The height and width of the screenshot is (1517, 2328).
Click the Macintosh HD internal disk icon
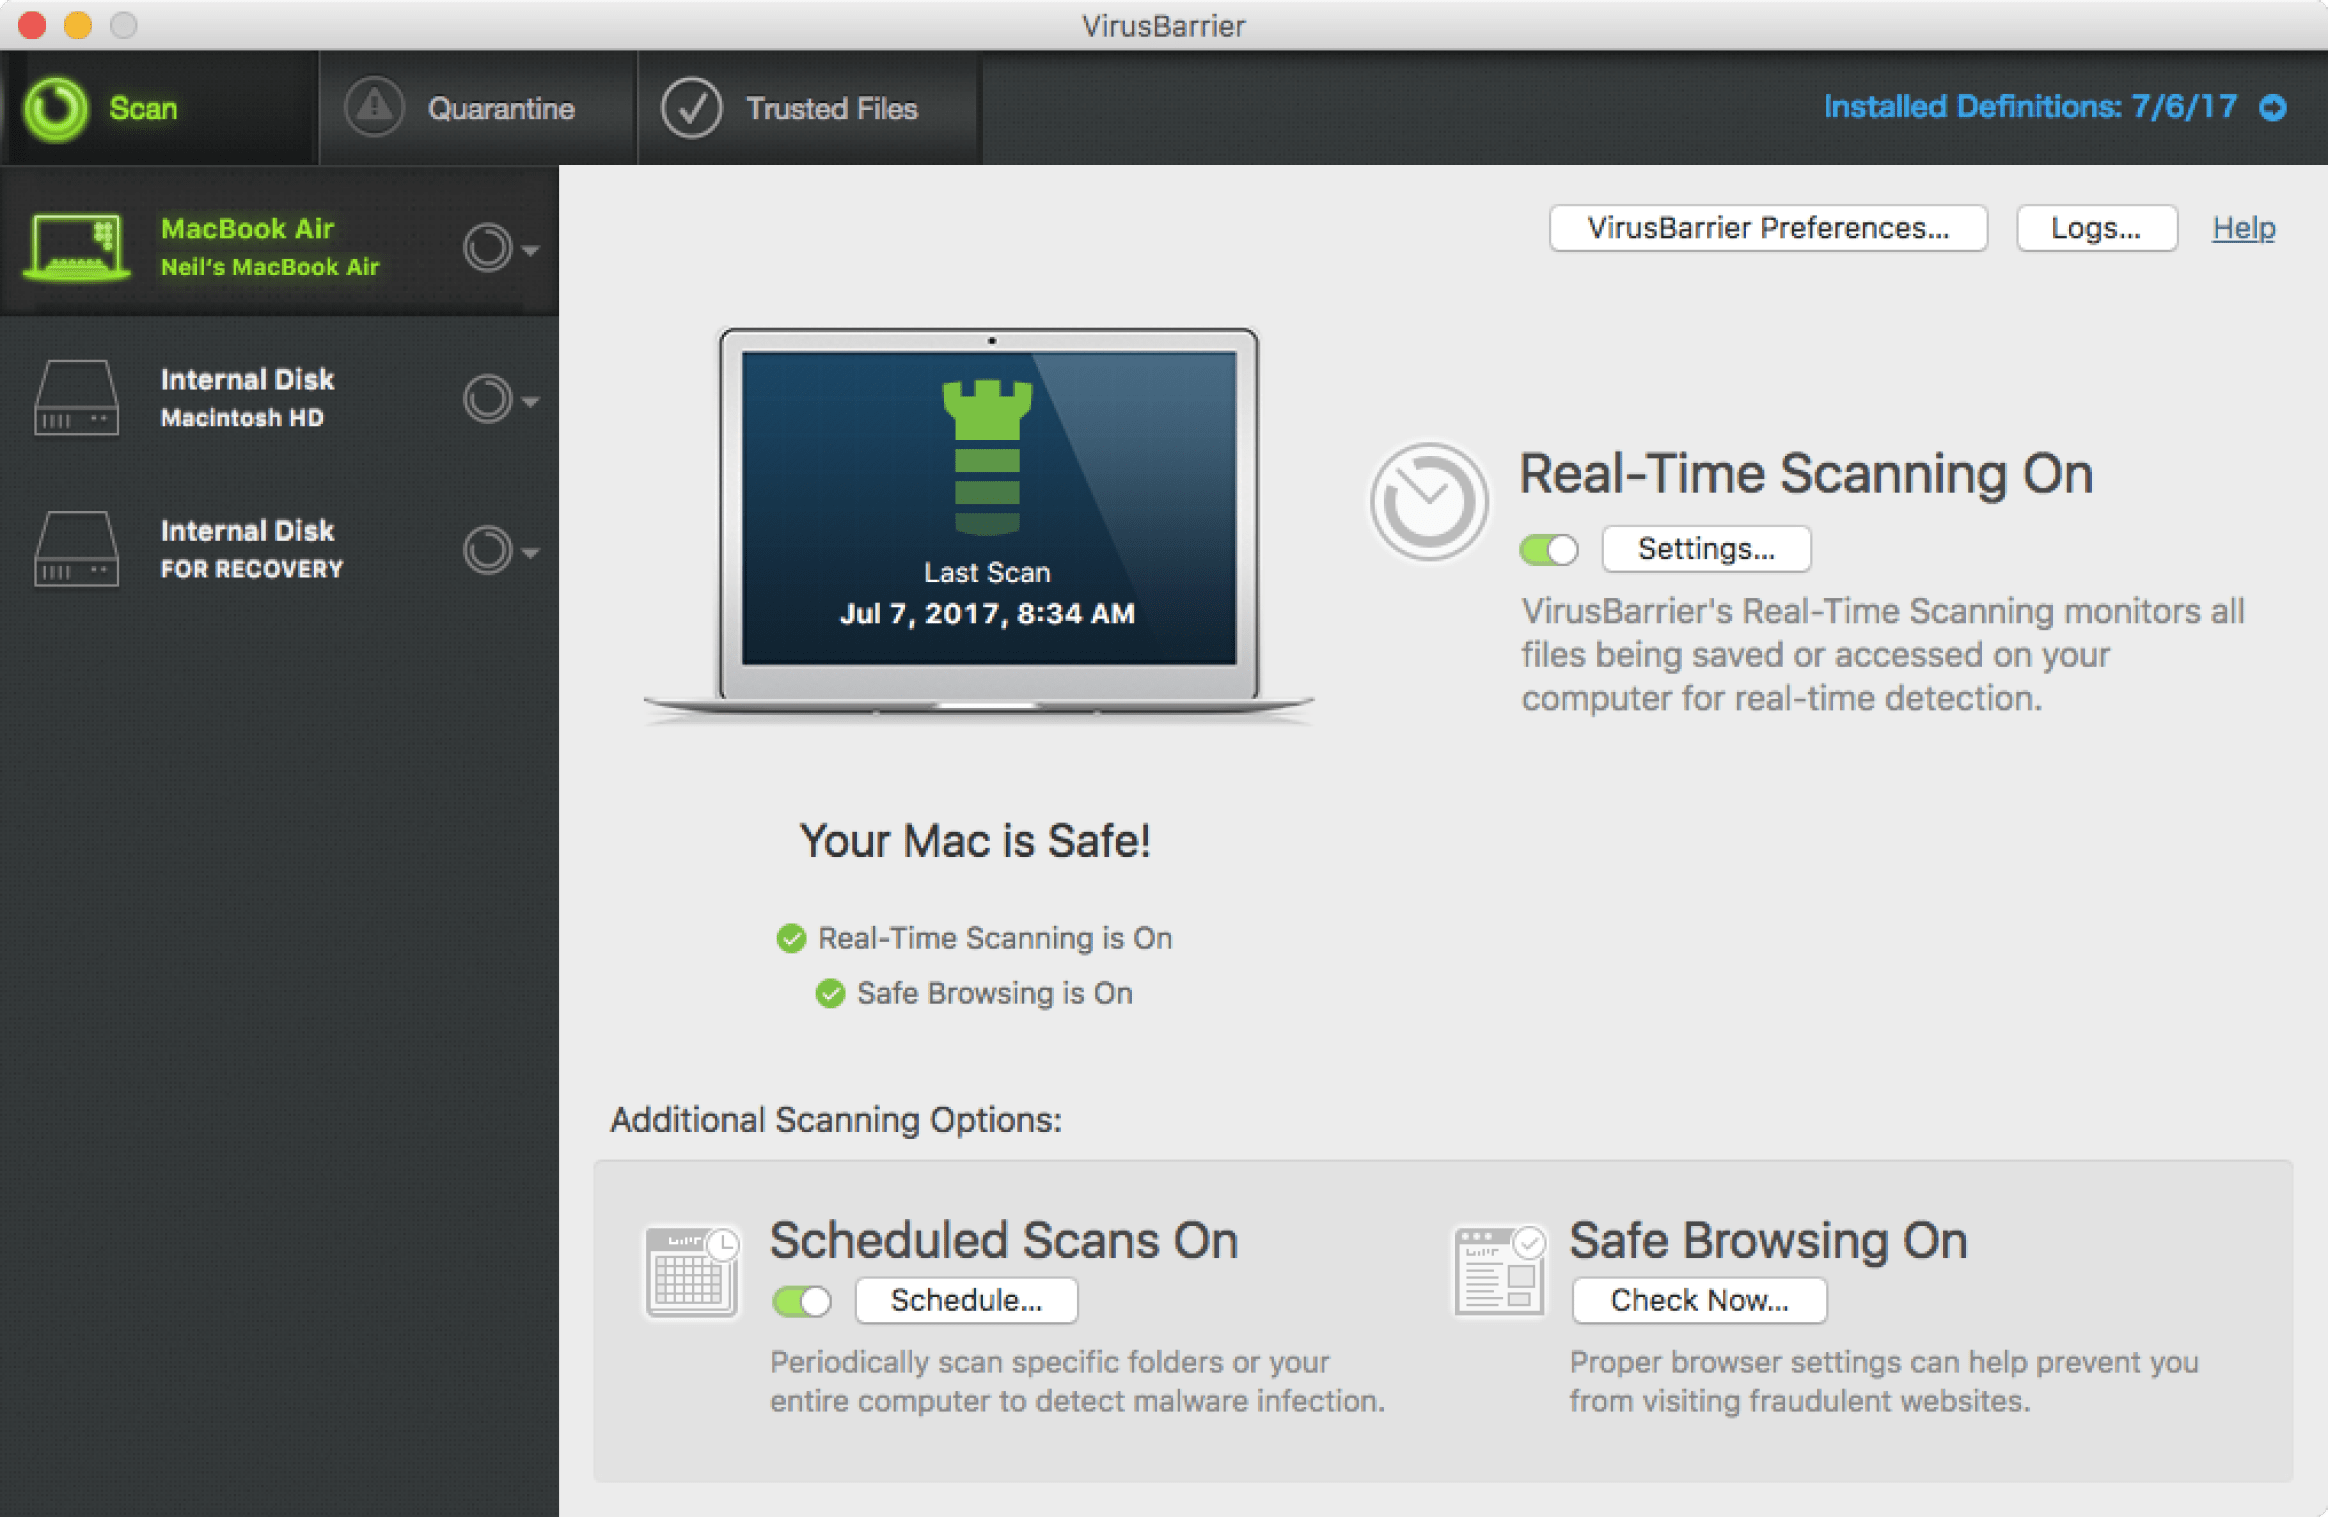[75, 395]
